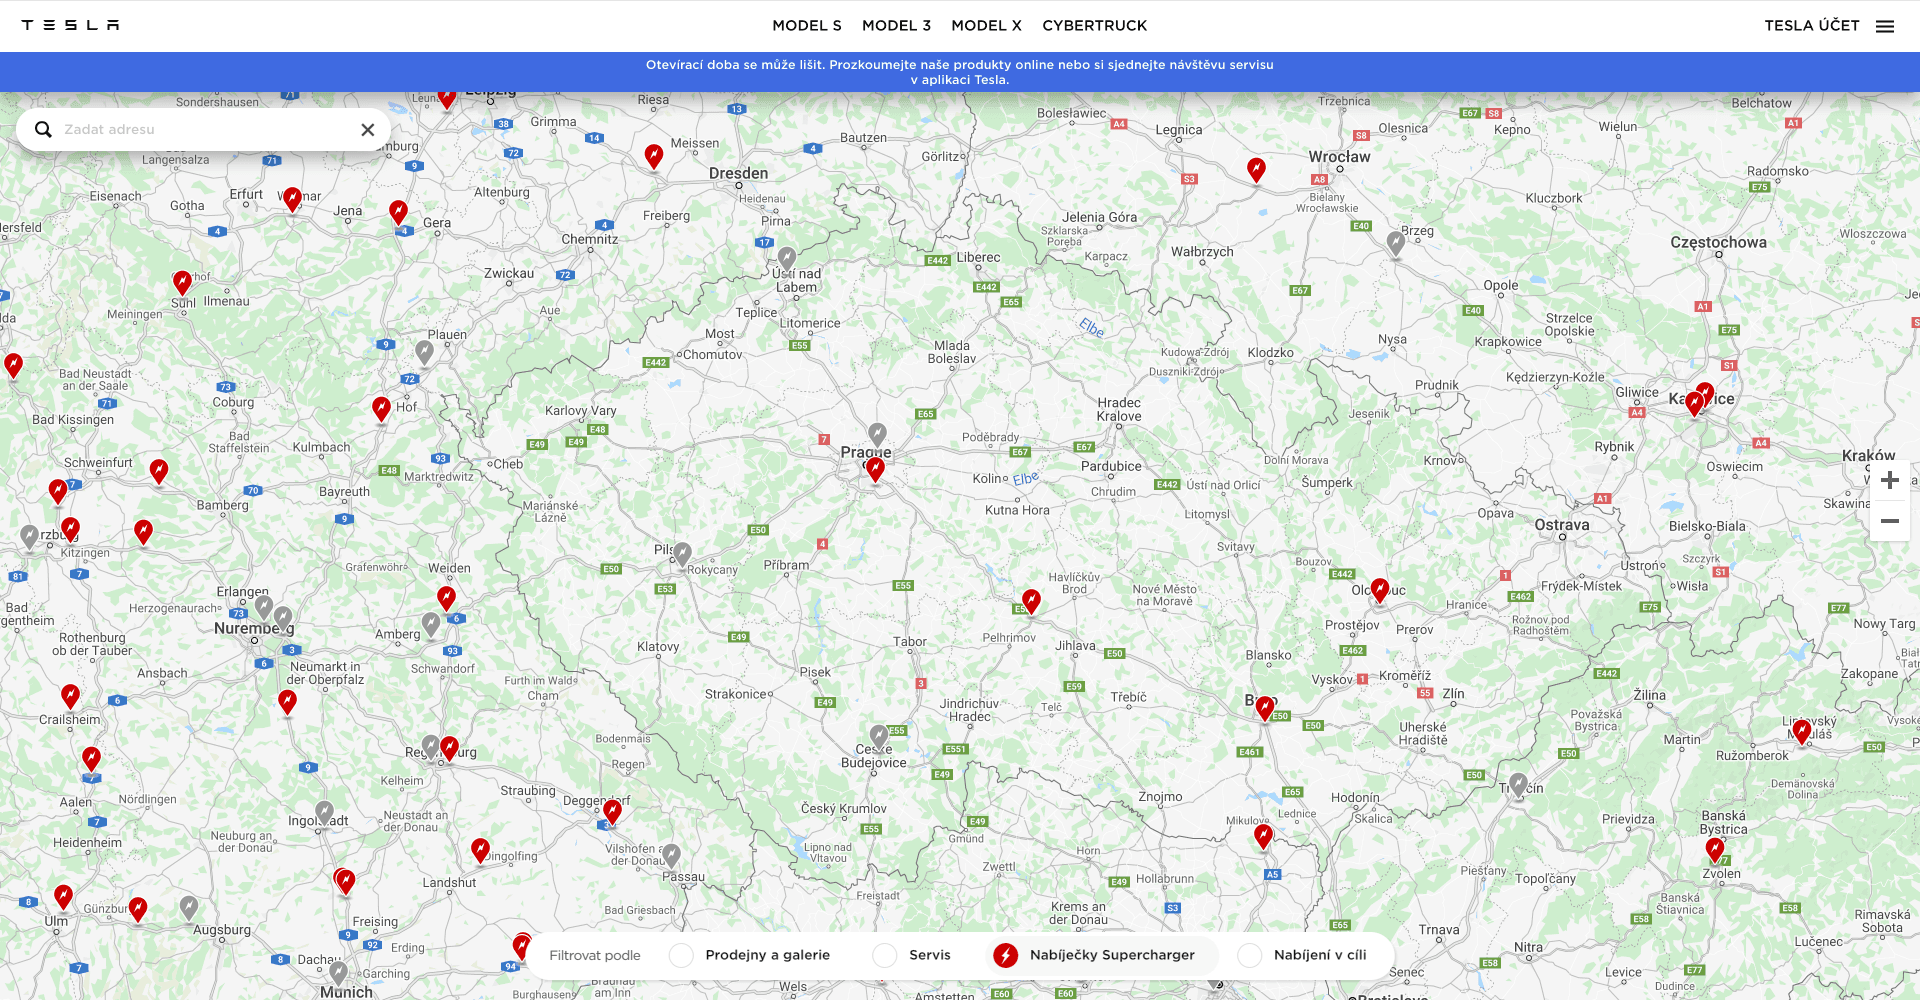1920x1000 pixels.
Task: Select the Supercharger pin near Ulm
Action: (x=63, y=896)
